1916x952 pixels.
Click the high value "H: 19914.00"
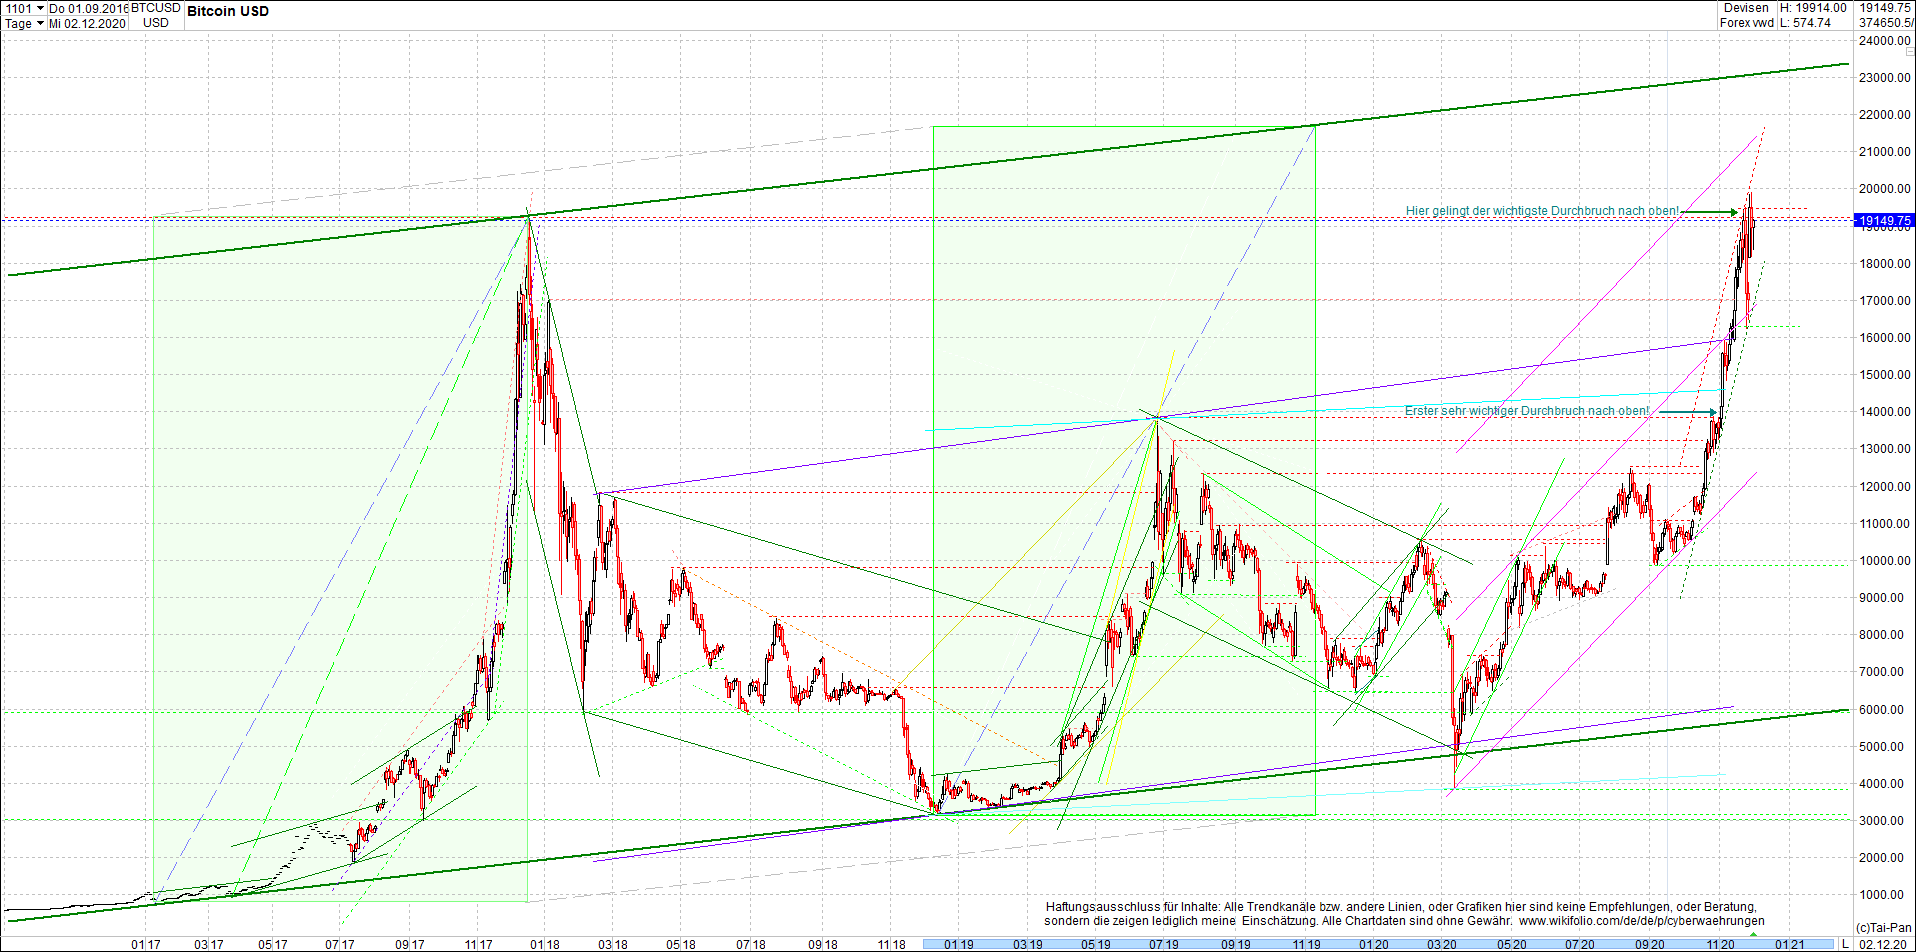[x=1812, y=8]
